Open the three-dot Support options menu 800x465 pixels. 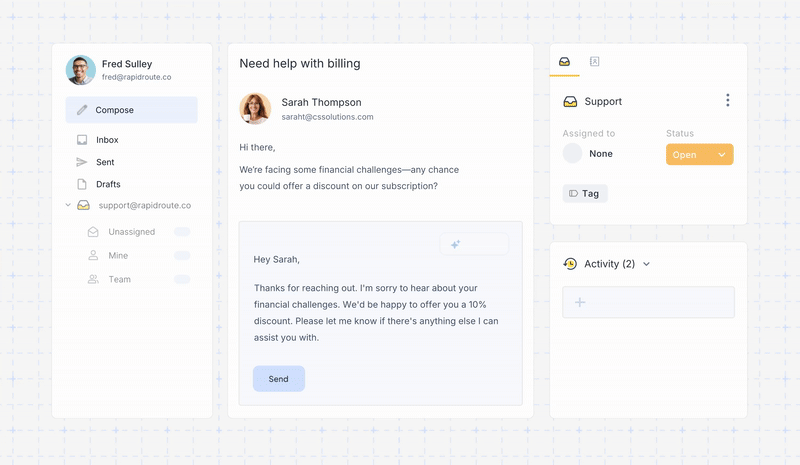click(727, 100)
